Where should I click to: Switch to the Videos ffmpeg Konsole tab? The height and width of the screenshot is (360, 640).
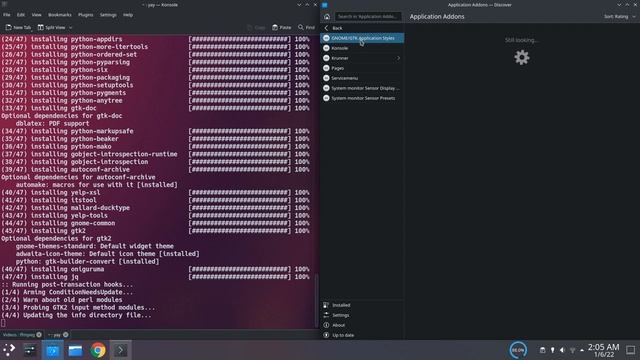(x=19, y=335)
